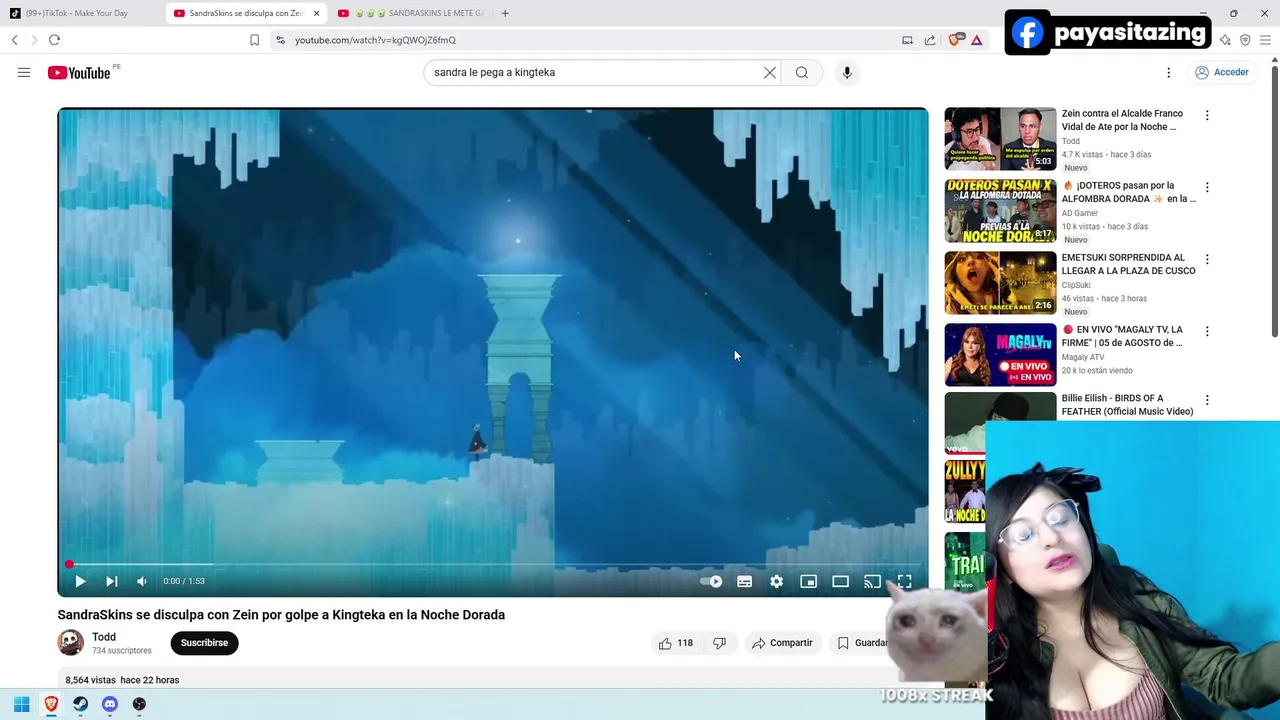Viewport: 1280px width, 720px height.
Task: Open a new browser tab
Action: pyautogui.click(x=505, y=13)
